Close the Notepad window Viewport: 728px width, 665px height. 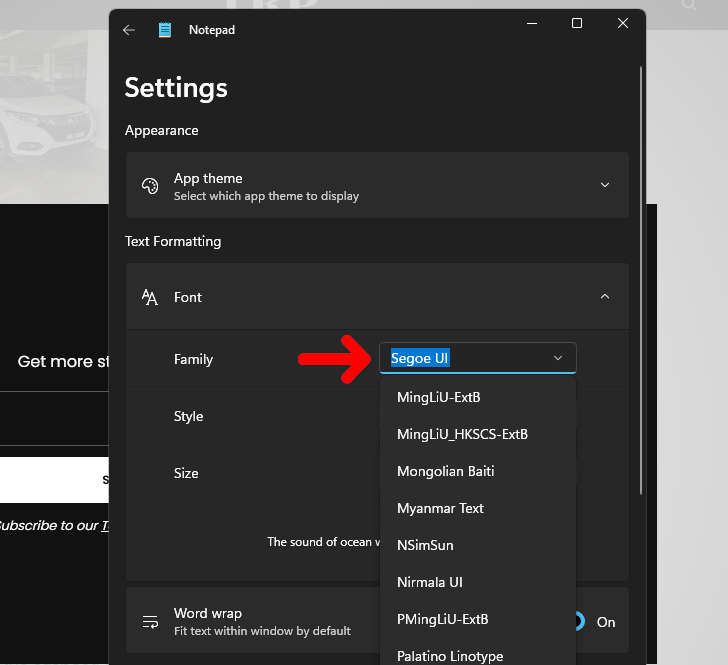coord(623,23)
